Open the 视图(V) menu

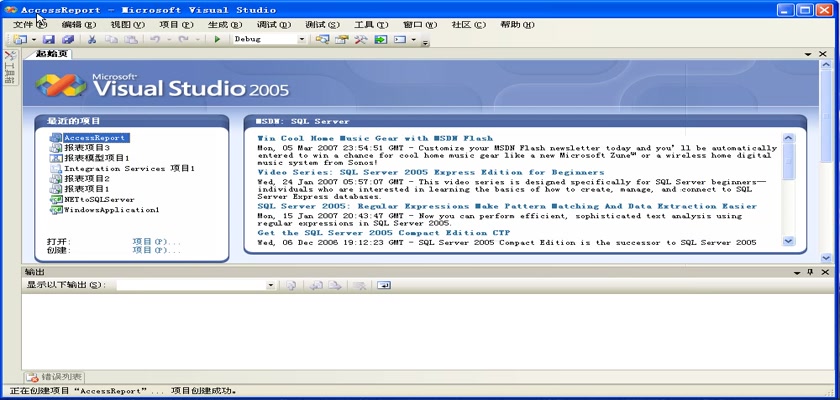(128, 25)
